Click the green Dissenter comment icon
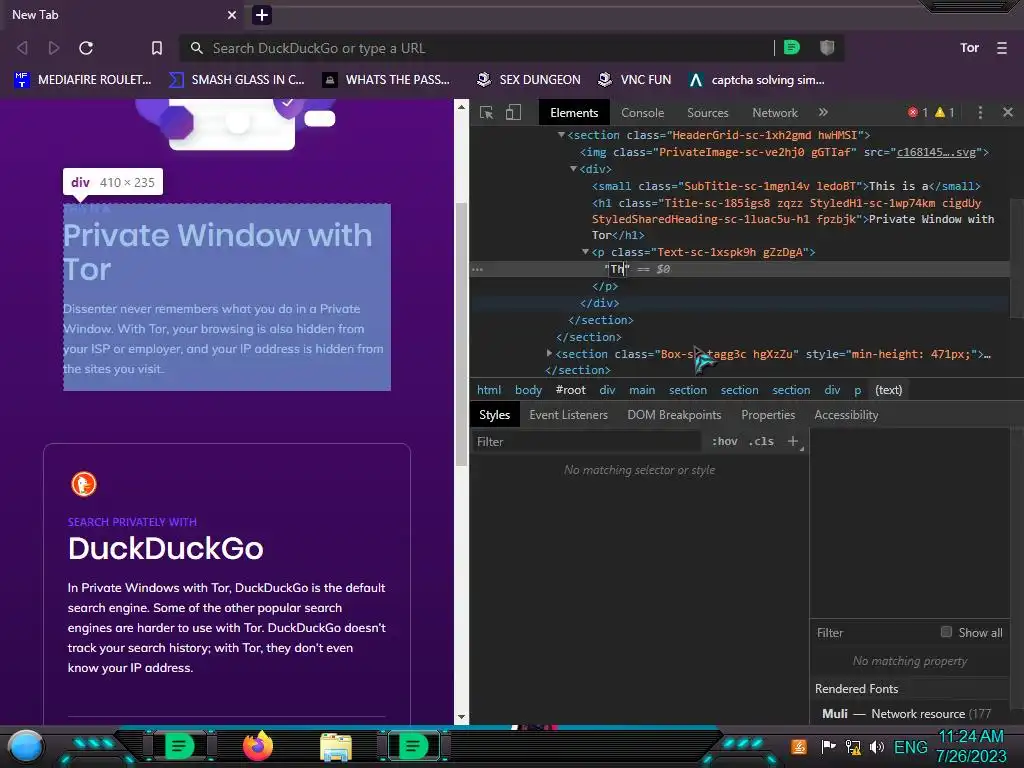The image size is (1024, 768). (x=792, y=47)
